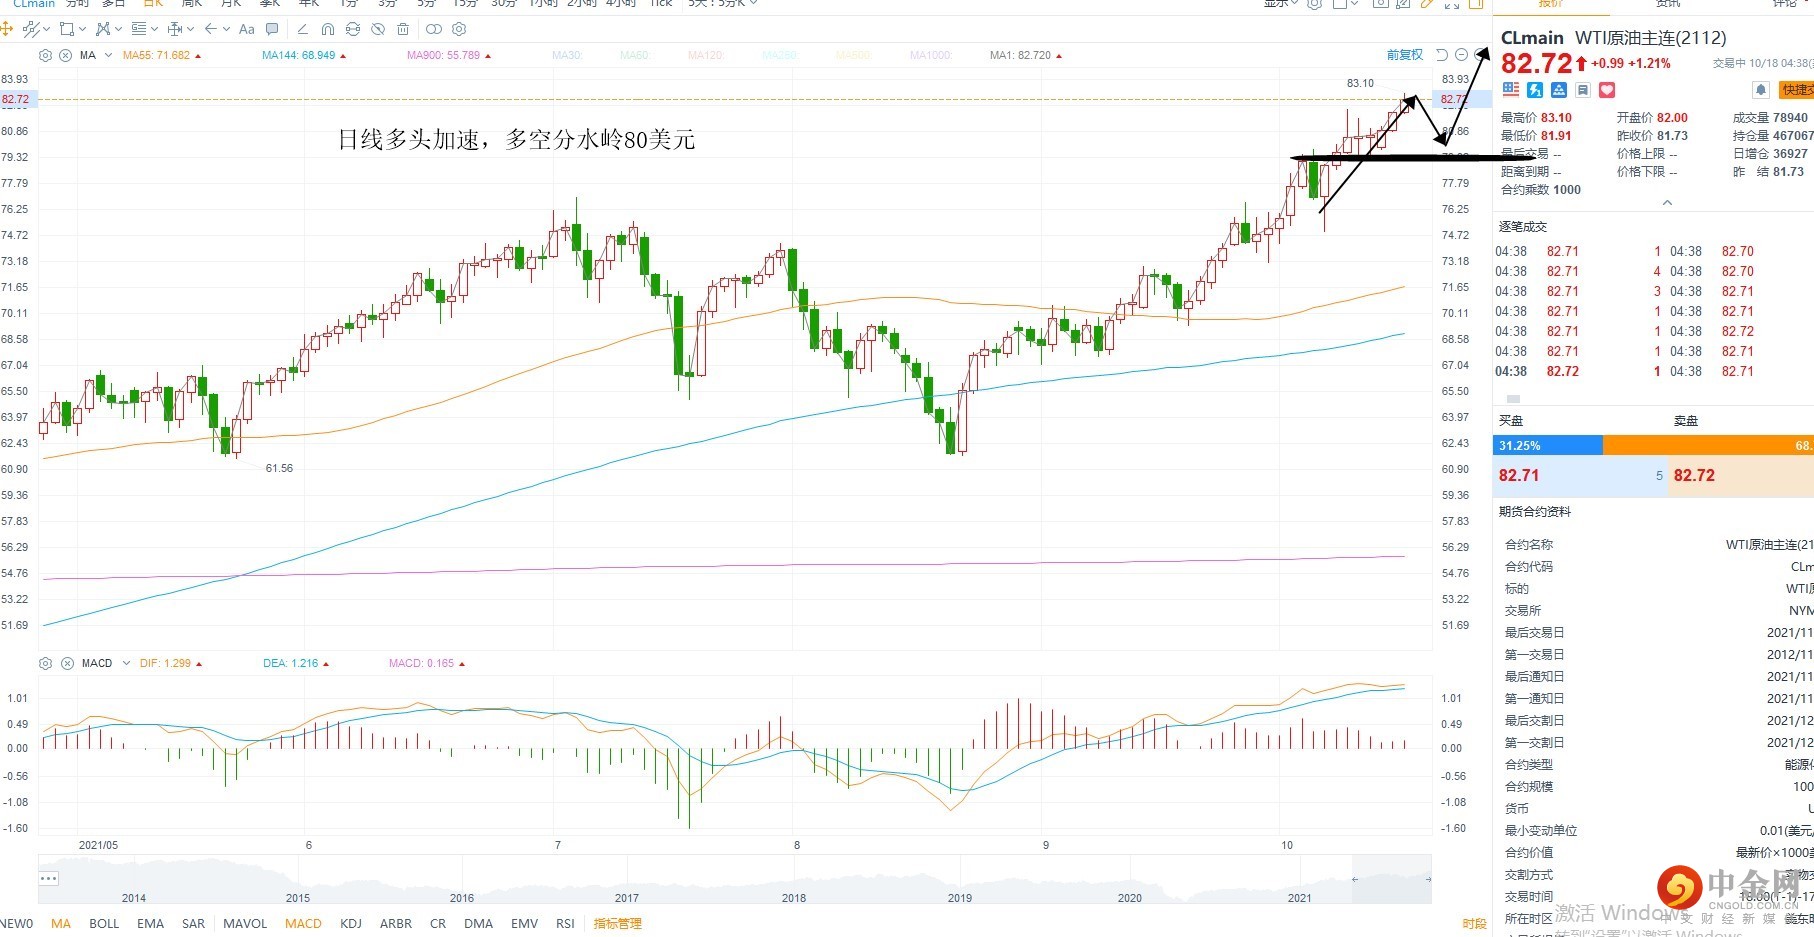The height and width of the screenshot is (937, 1814).
Task: Click the price alert bell icon
Action: point(1761,90)
